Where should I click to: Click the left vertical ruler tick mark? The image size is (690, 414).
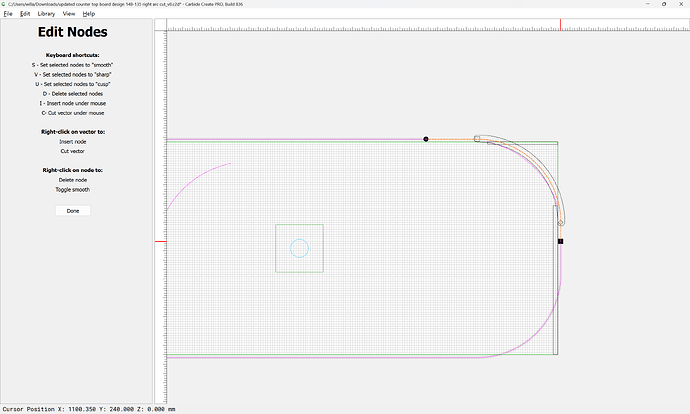tap(159, 241)
